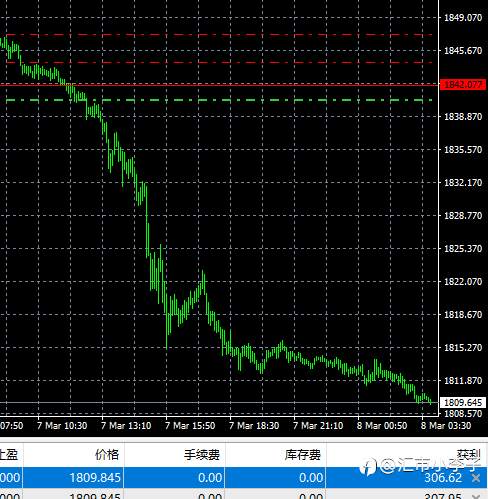This screenshot has width=488, height=499.
Task: Click the red 1842.077 price label
Action: (x=463, y=84)
